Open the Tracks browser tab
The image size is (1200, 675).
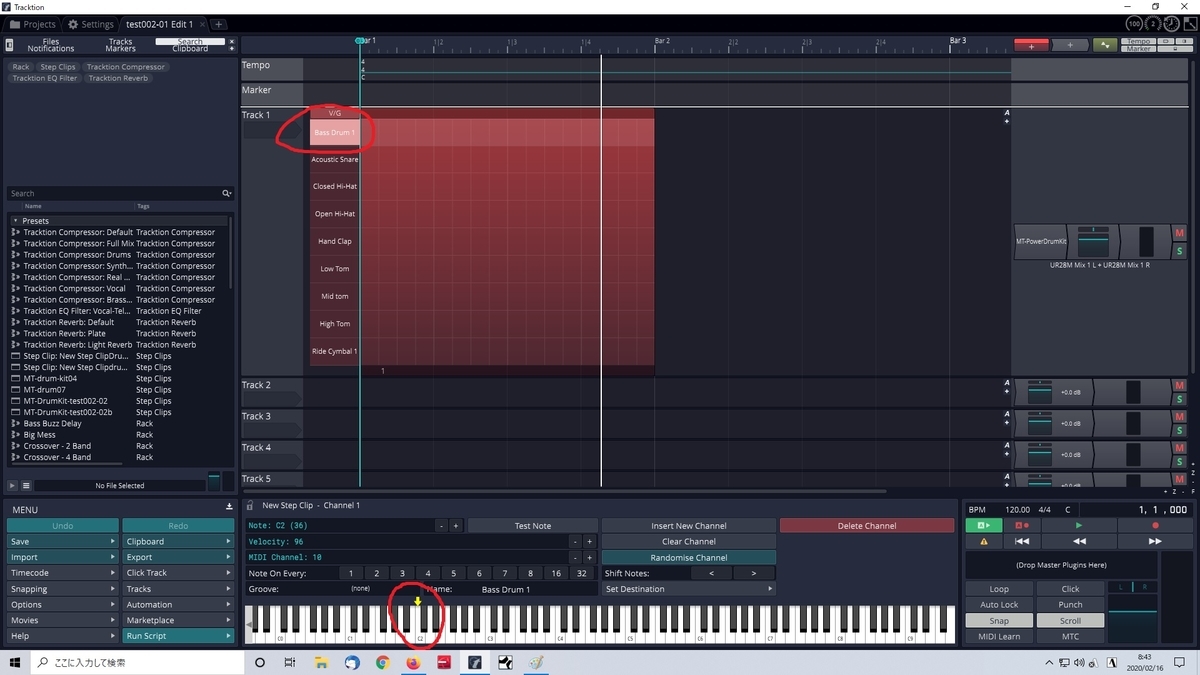click(120, 42)
